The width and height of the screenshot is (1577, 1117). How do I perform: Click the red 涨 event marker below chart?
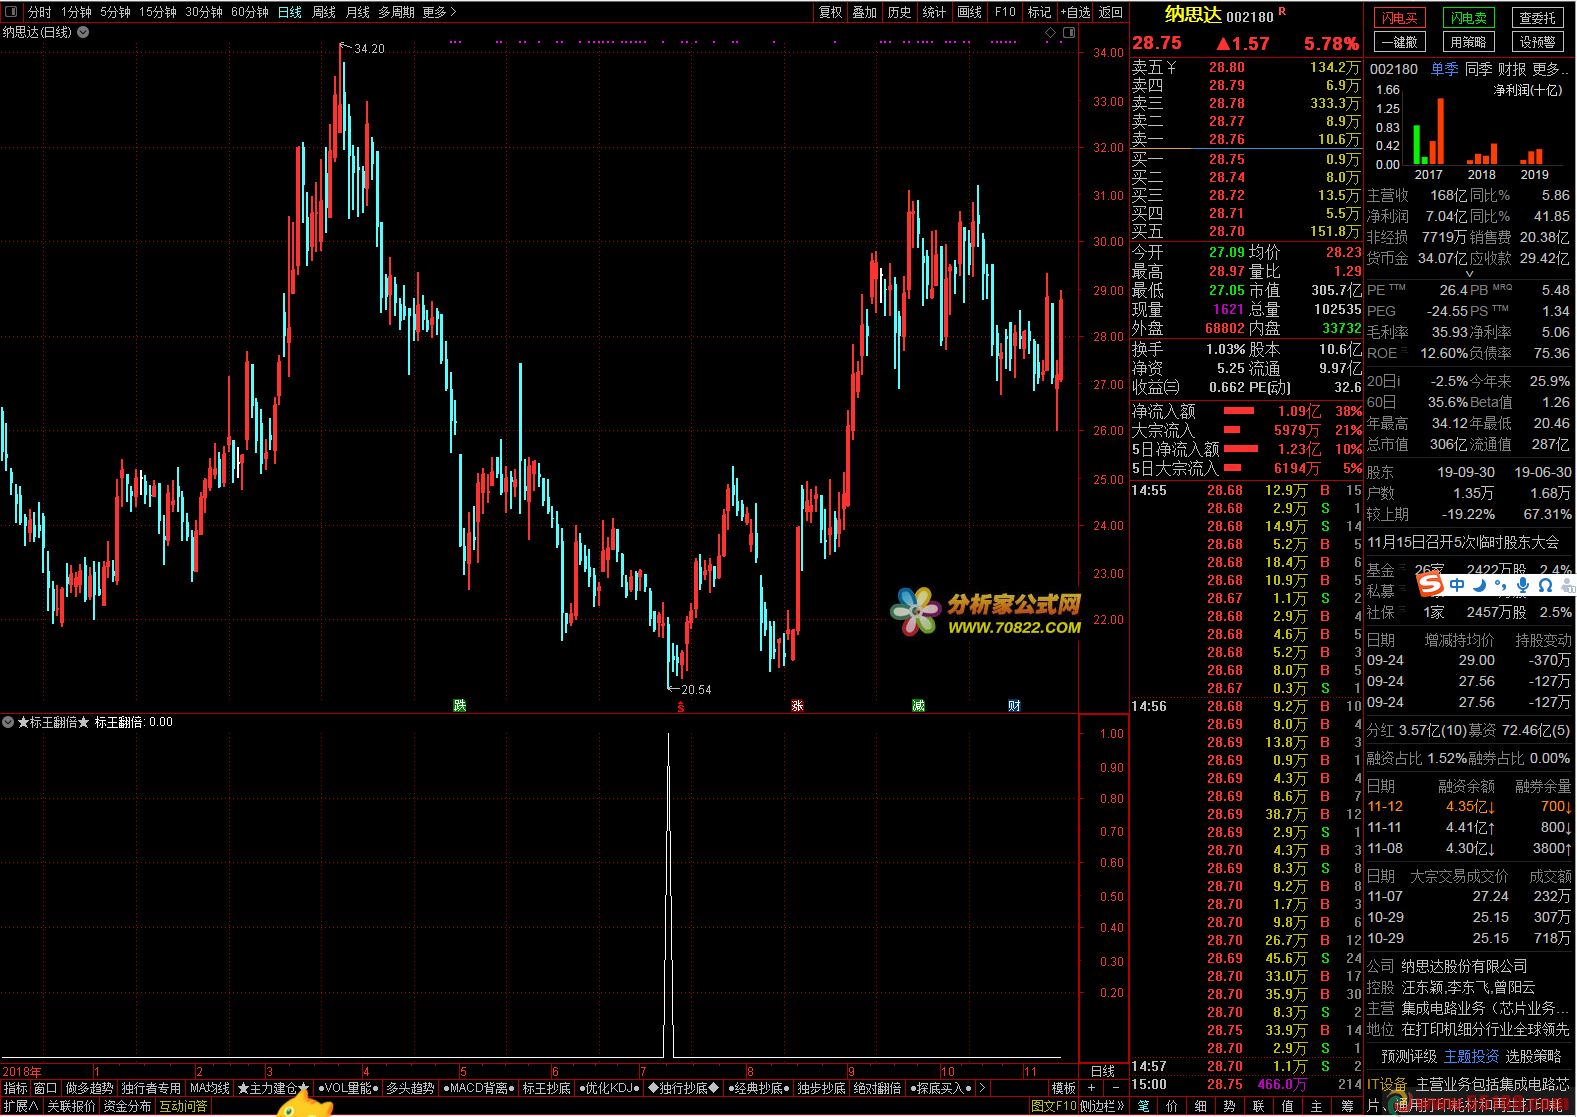(797, 705)
